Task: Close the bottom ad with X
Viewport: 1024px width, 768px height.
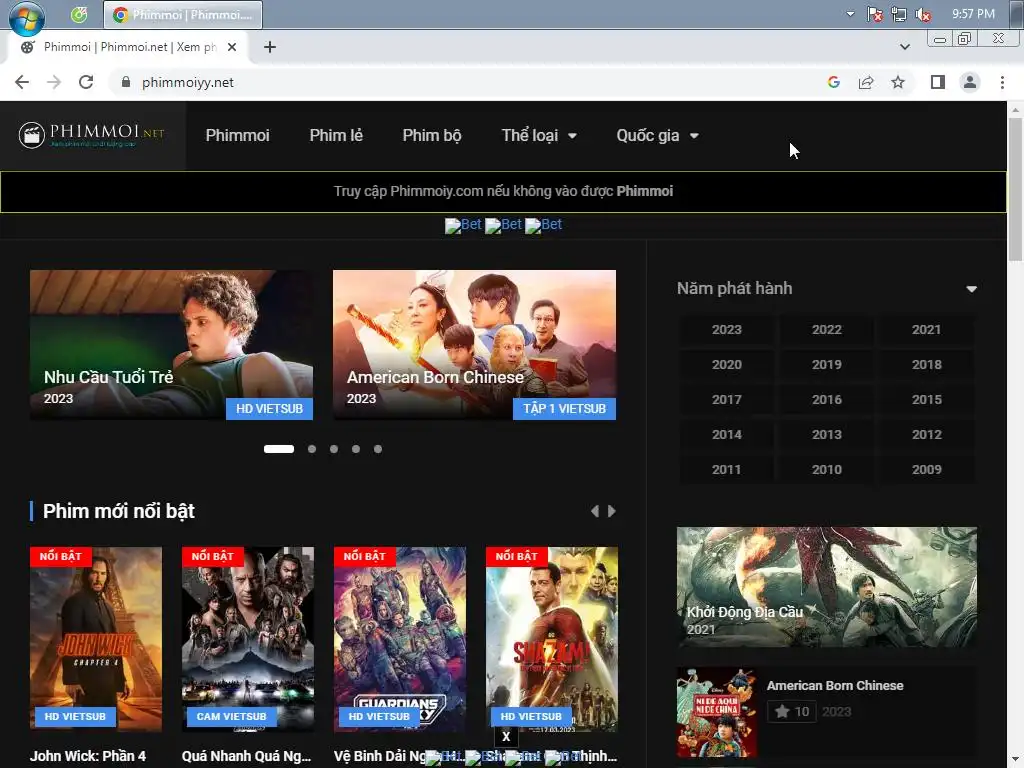Action: [x=506, y=737]
